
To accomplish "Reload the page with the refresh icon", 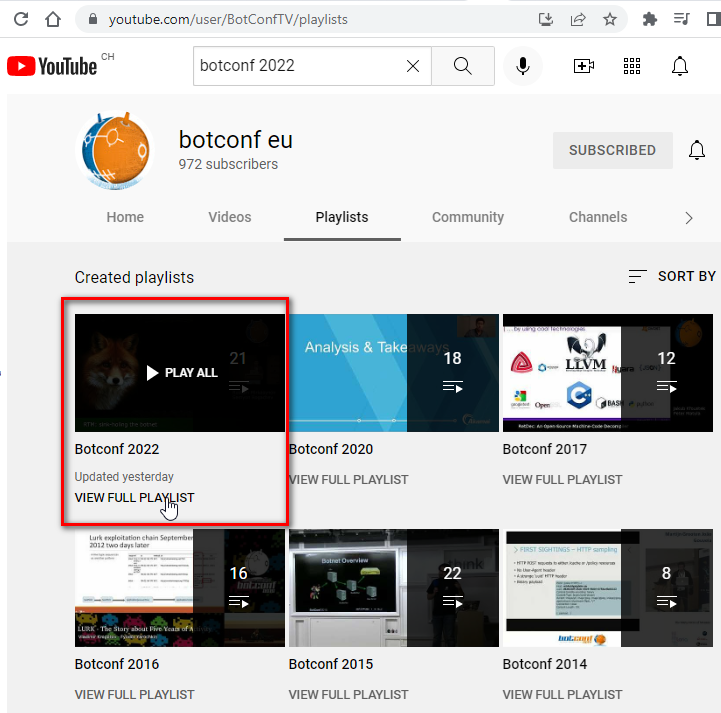I will (21, 19).
